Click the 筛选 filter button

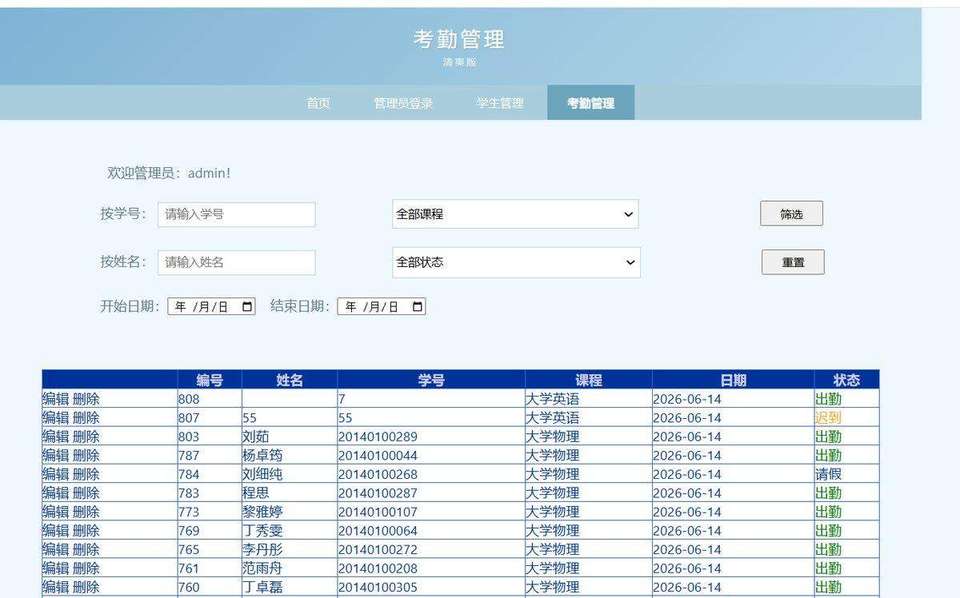point(792,214)
